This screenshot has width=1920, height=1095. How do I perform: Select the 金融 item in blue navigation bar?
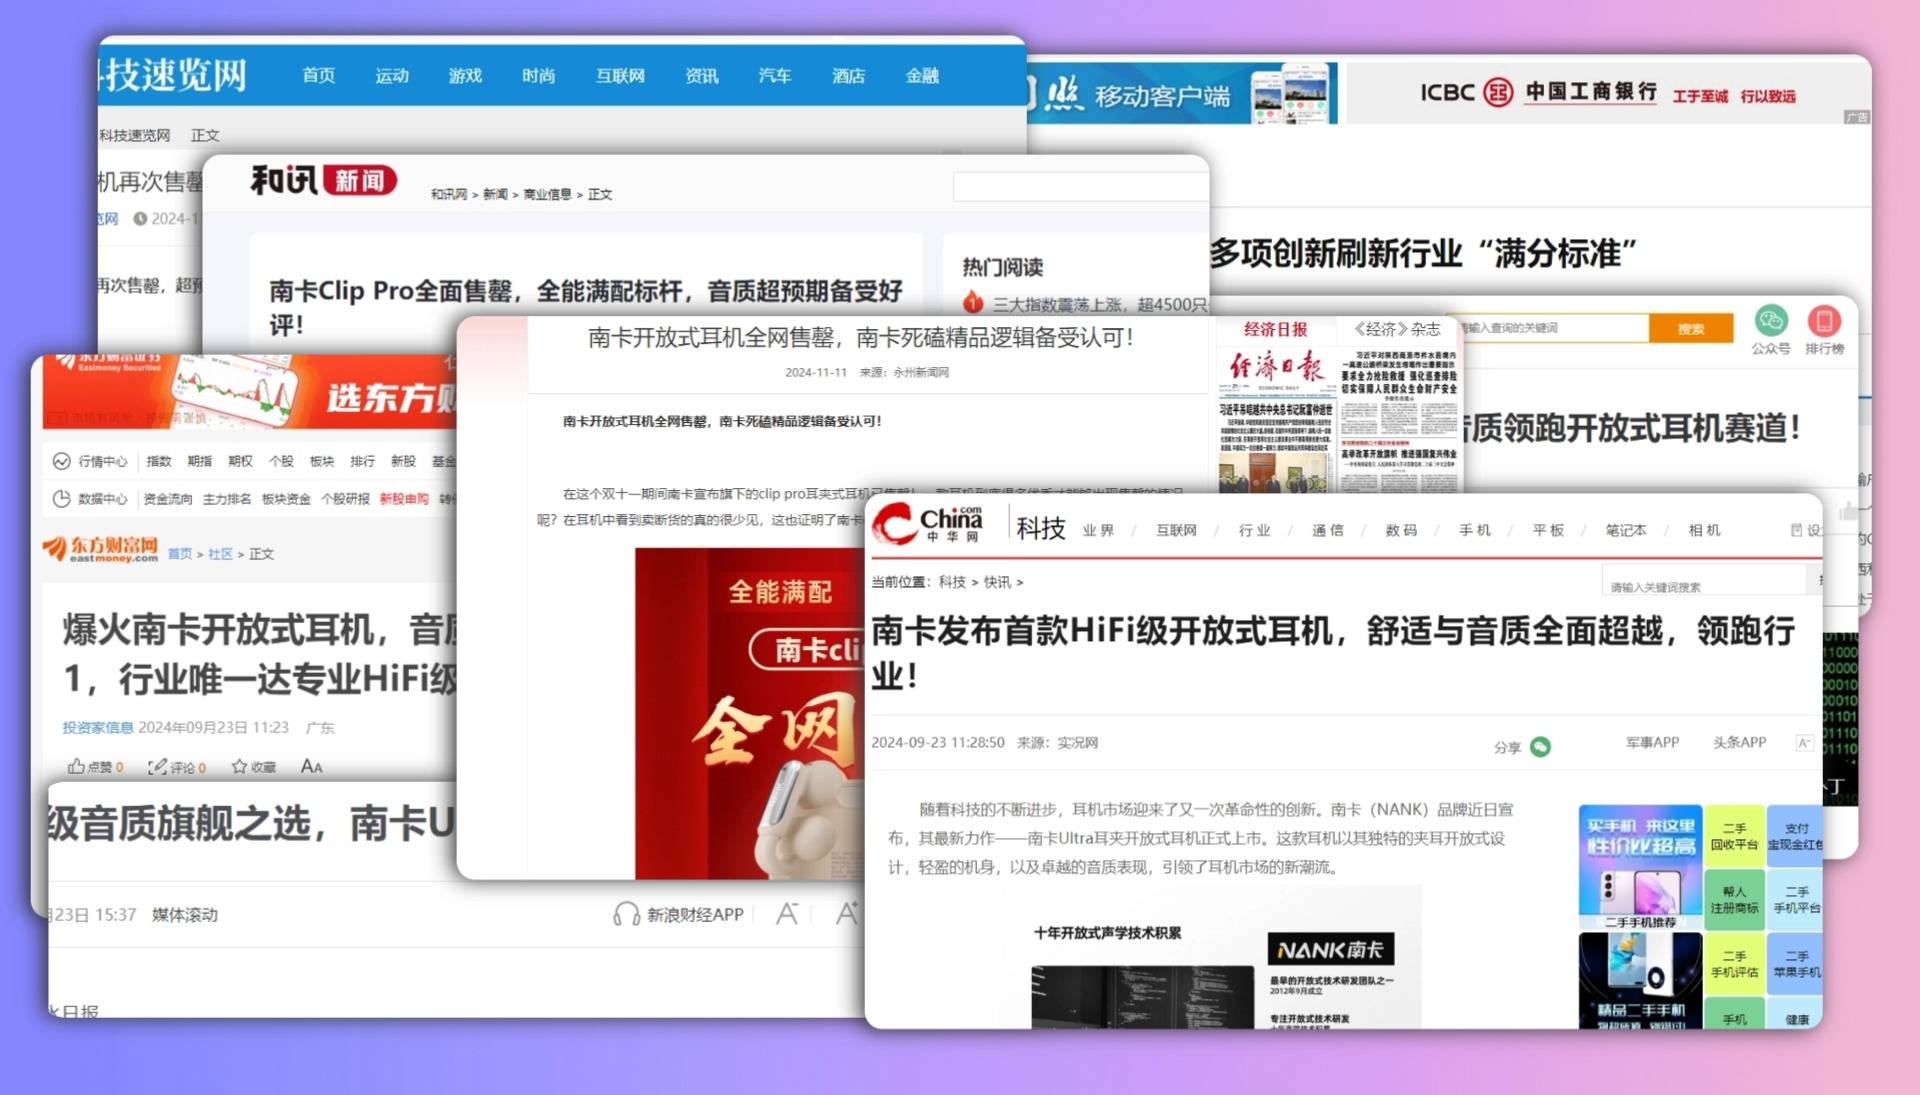[x=922, y=76]
